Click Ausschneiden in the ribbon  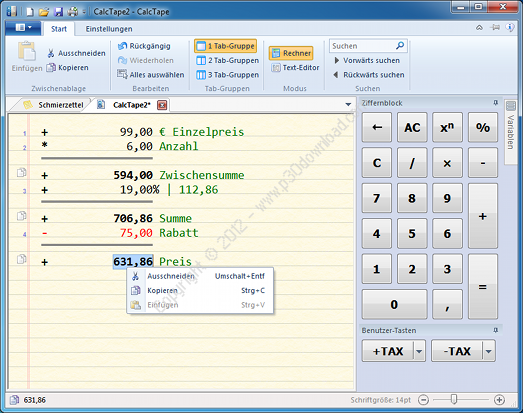tap(76, 53)
